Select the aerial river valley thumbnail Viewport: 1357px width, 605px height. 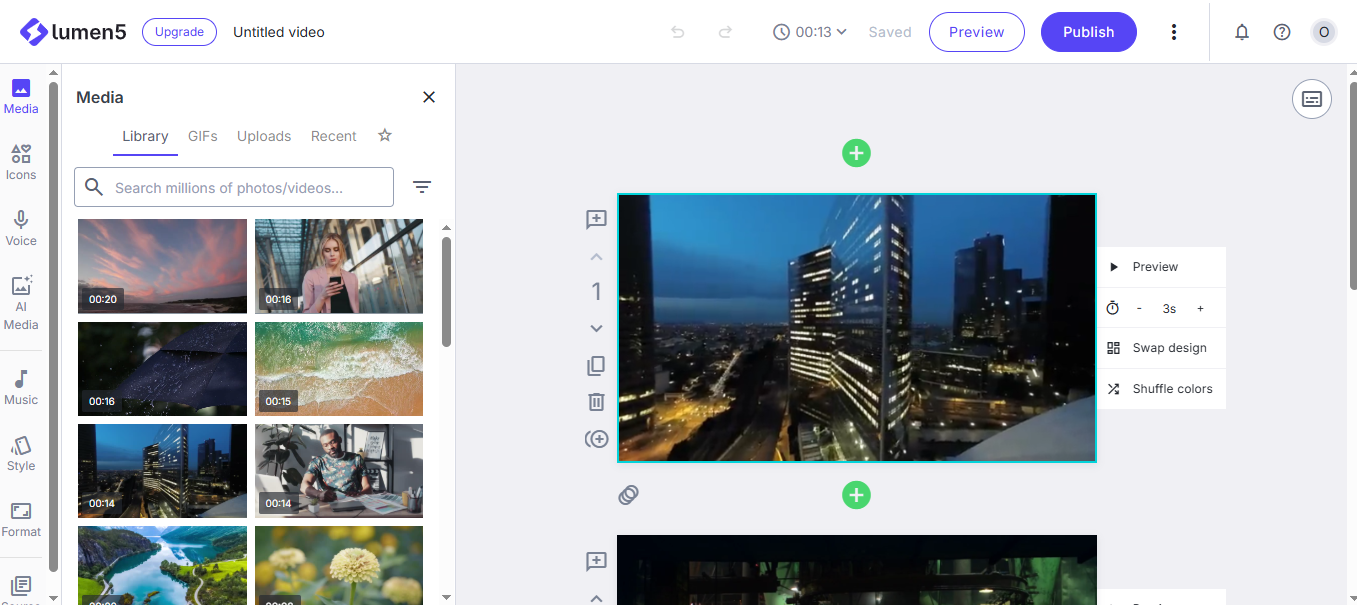click(162, 565)
